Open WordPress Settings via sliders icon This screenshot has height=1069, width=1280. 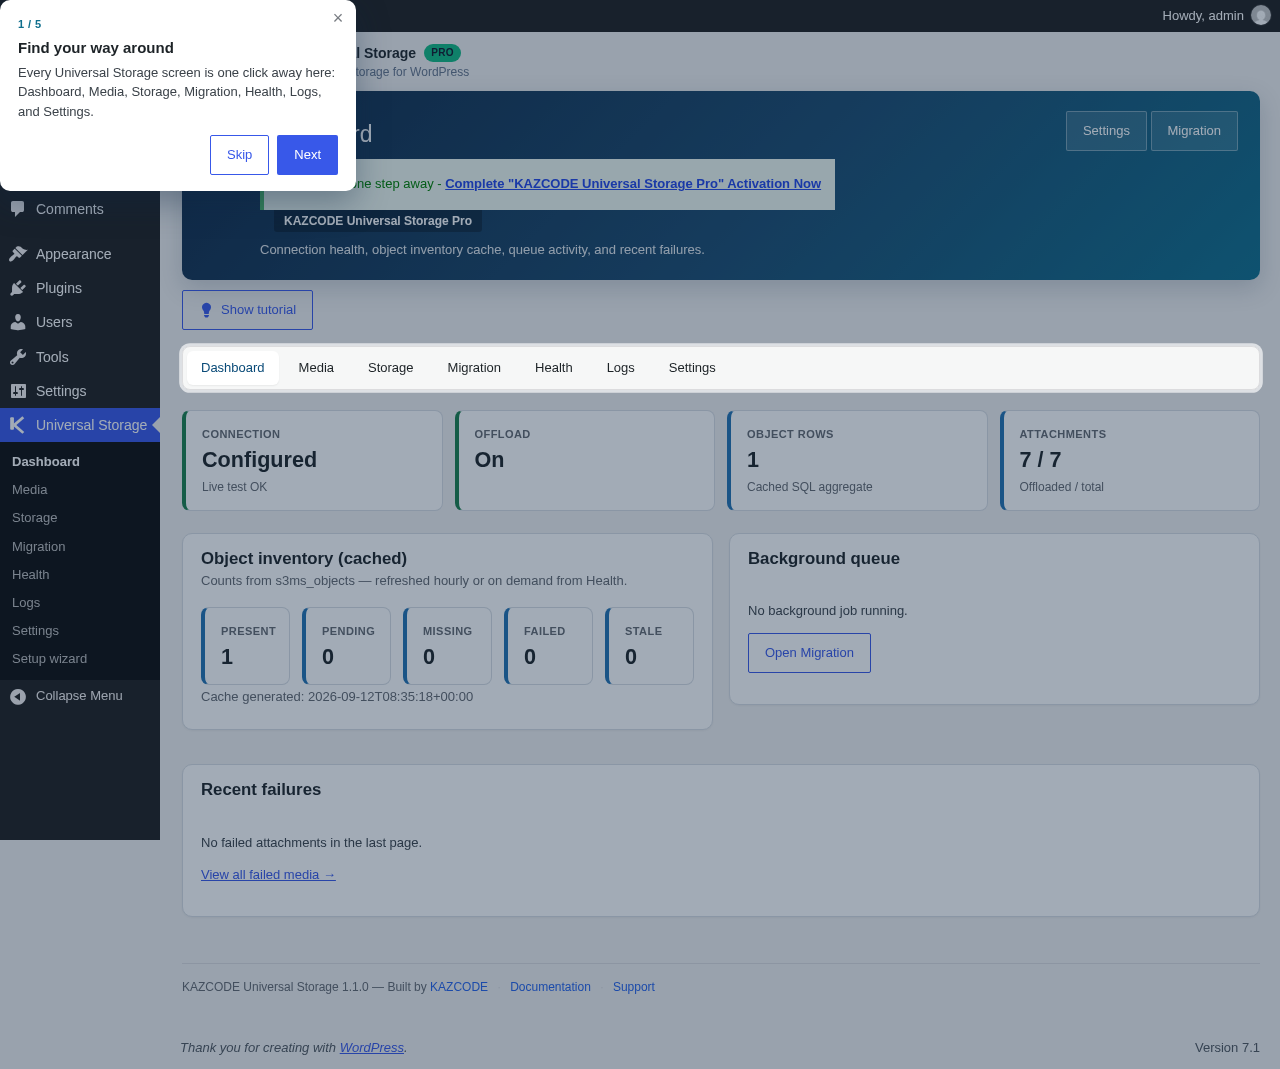[x=17, y=391]
